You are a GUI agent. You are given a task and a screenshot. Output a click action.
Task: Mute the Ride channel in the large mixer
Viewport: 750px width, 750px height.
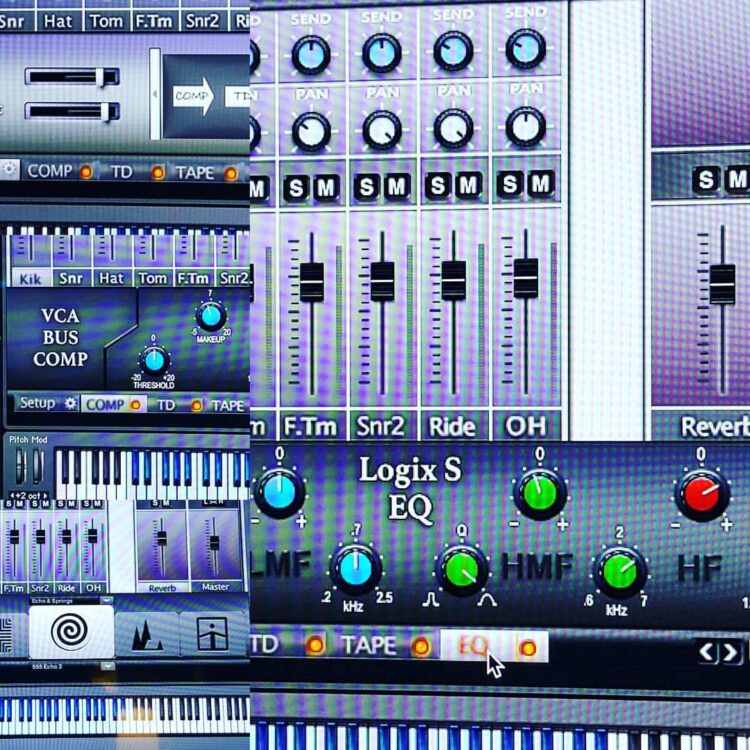pyautogui.click(x=469, y=185)
